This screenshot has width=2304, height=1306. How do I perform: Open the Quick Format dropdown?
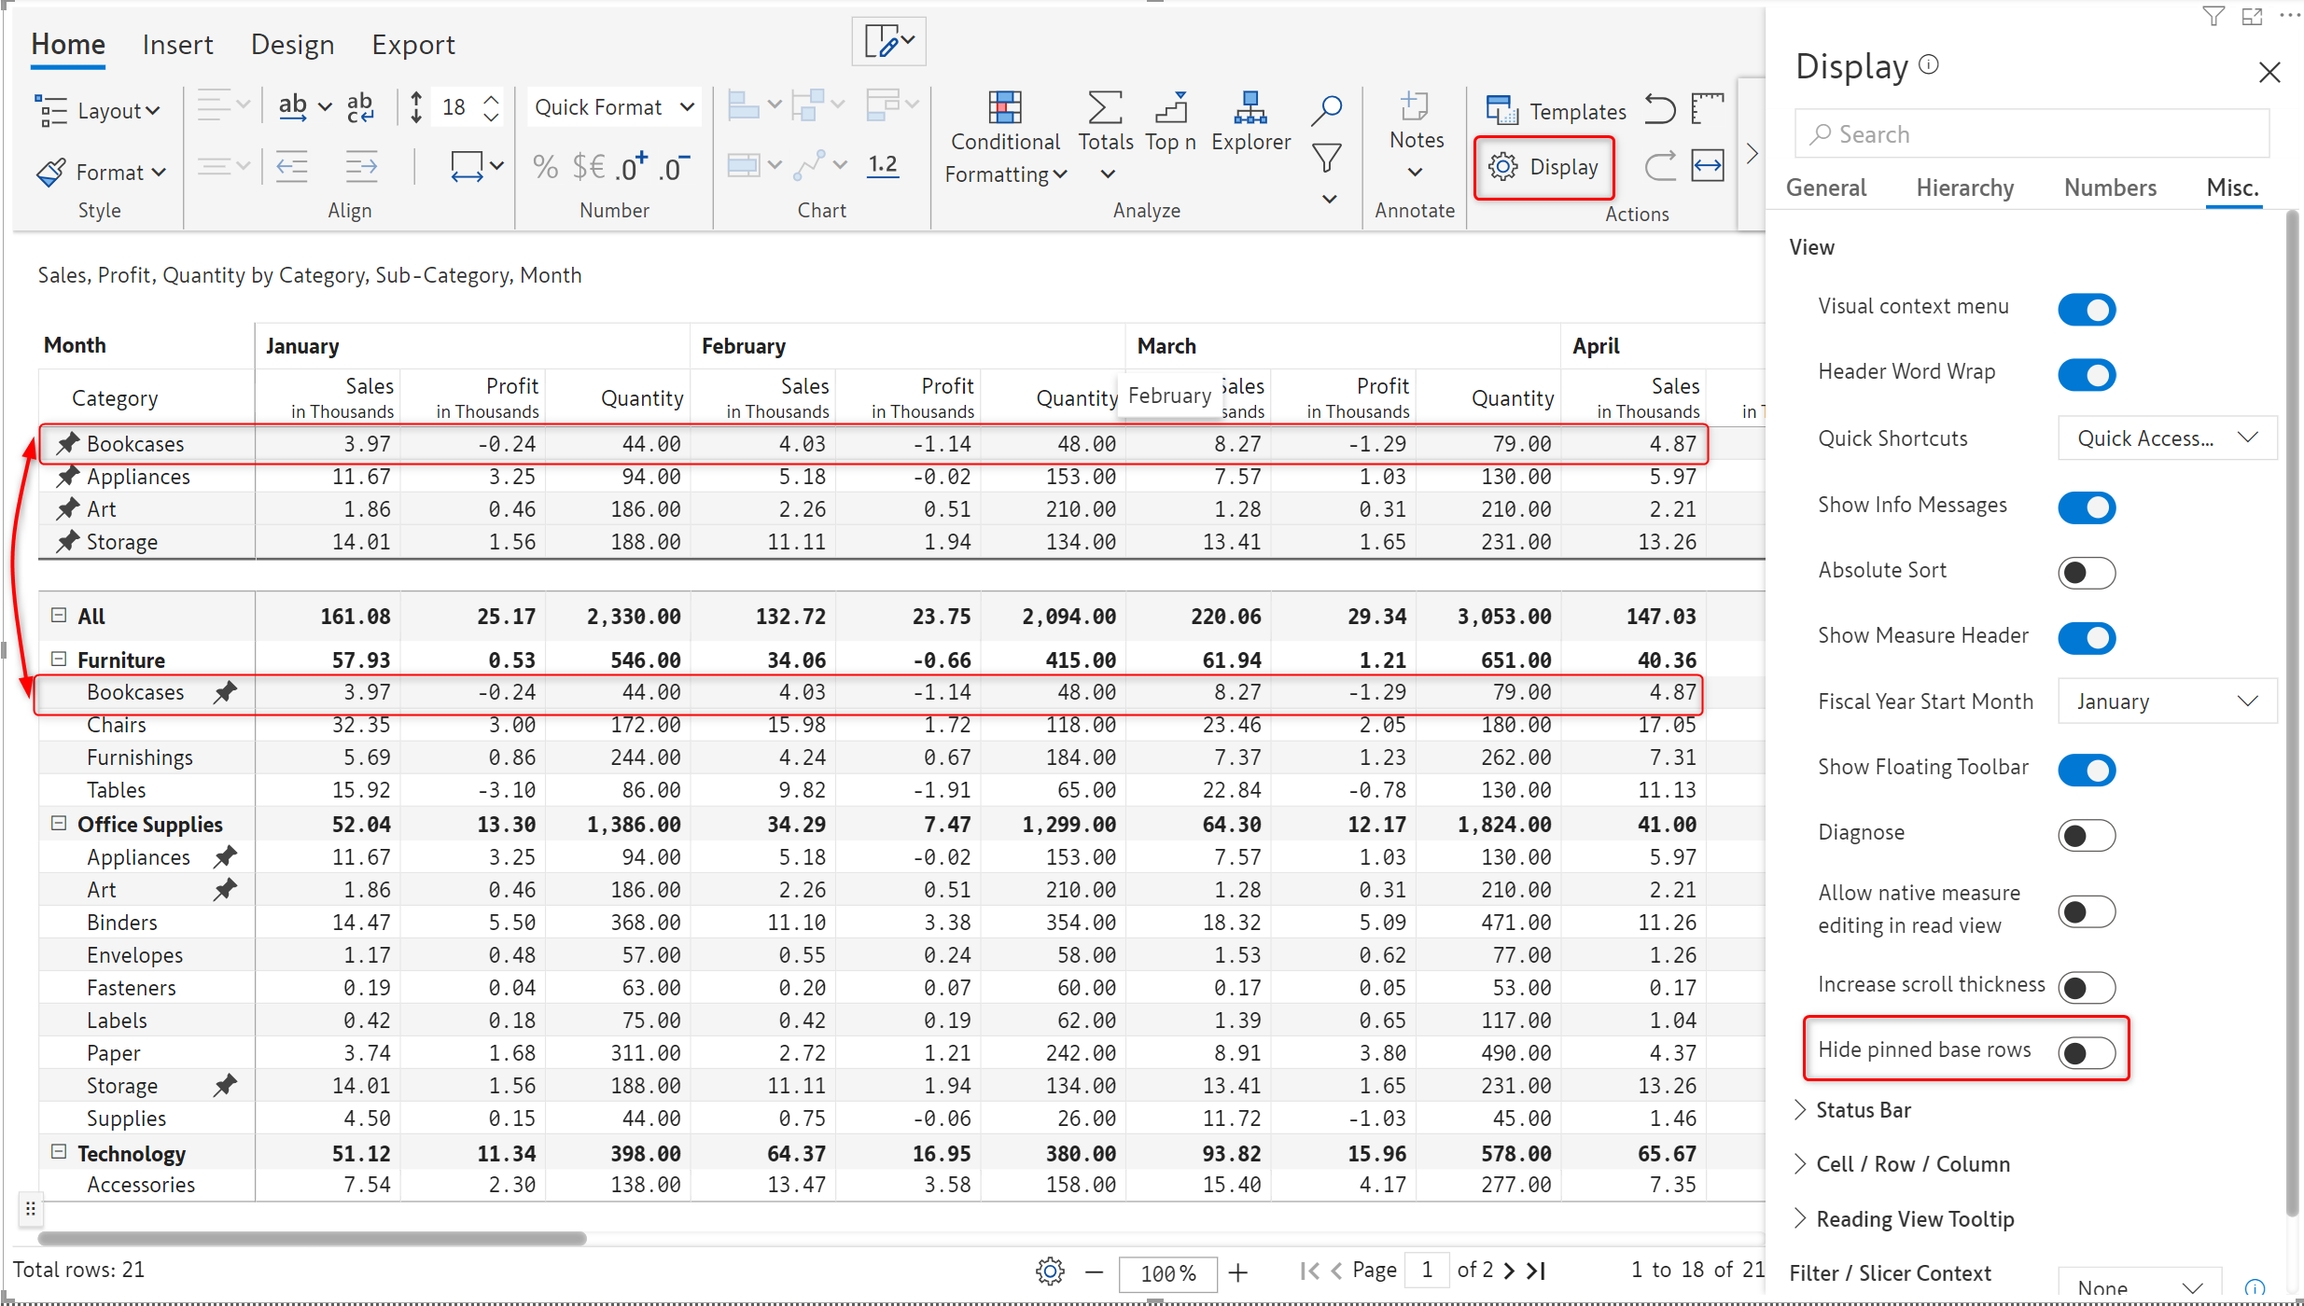[613, 107]
